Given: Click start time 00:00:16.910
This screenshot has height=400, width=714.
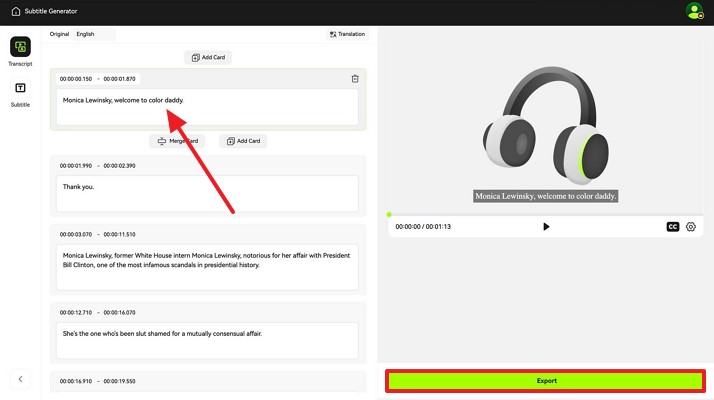Looking at the screenshot, I should point(76,381).
